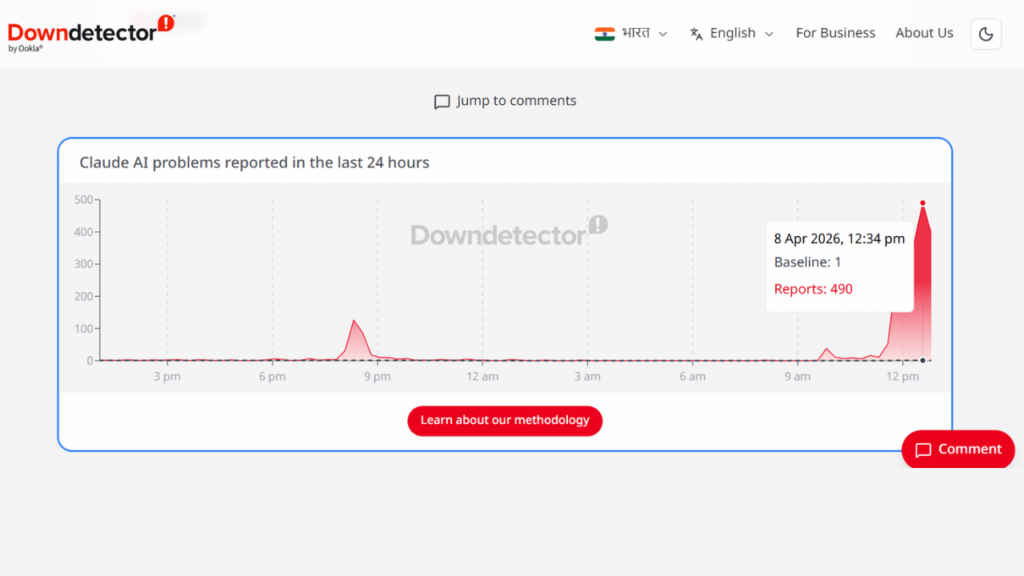Click the speech bubble icon beside Jump to comments

point(442,102)
